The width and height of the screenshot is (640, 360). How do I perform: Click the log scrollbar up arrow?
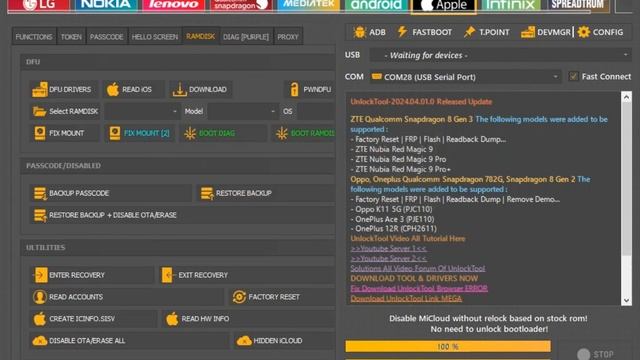626,97
